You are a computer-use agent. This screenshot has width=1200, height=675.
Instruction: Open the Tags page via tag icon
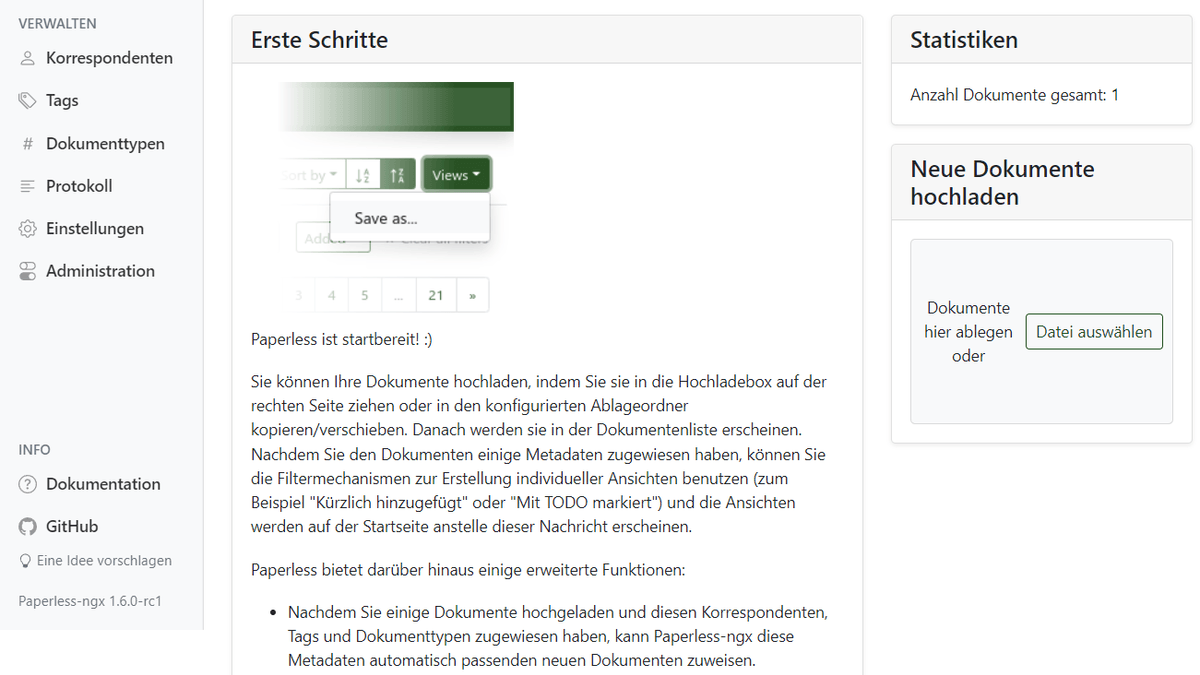(27, 101)
